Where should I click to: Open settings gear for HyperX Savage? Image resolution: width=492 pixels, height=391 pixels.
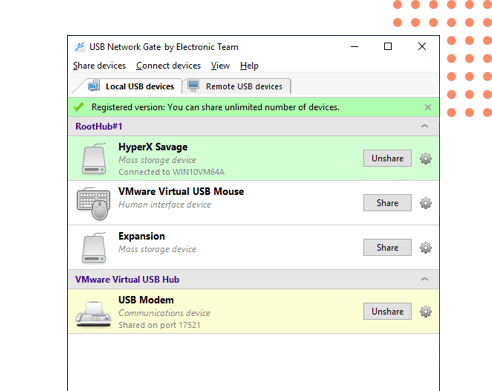(425, 159)
